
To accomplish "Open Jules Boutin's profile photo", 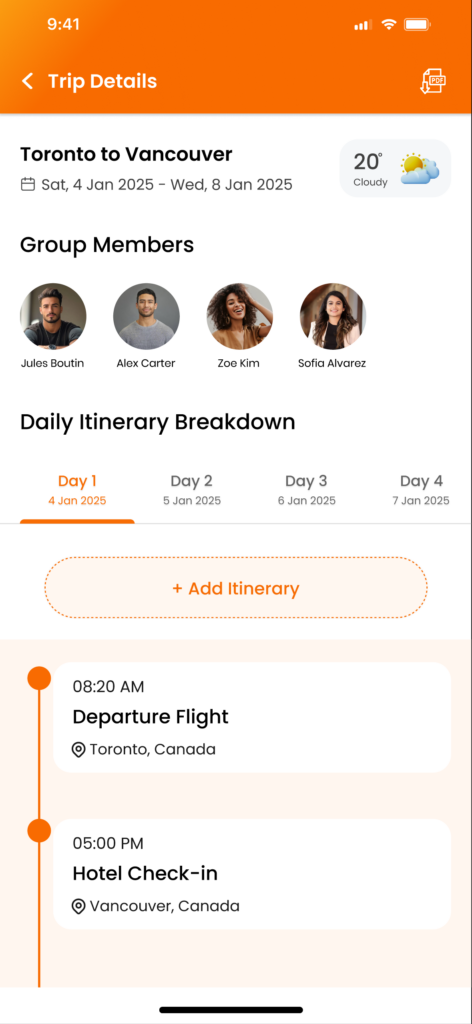I will (53, 316).
